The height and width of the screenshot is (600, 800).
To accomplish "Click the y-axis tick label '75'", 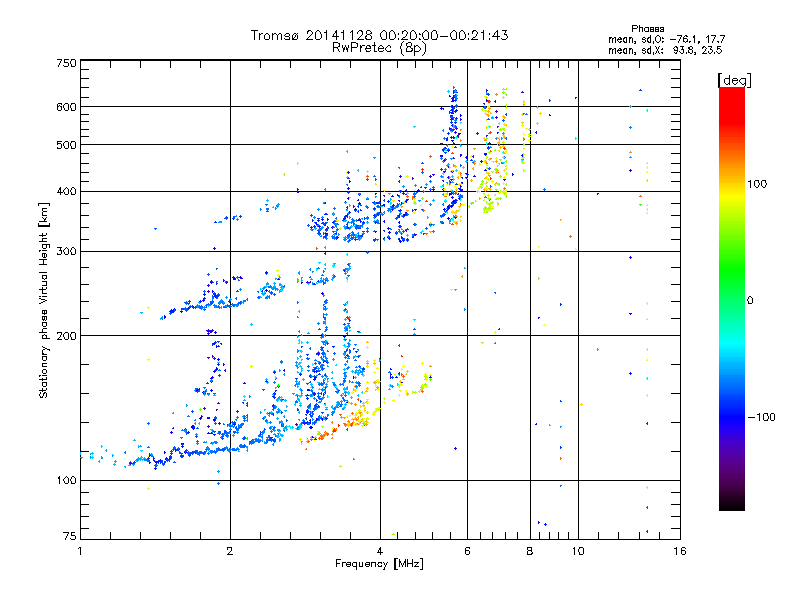I will (70, 536).
